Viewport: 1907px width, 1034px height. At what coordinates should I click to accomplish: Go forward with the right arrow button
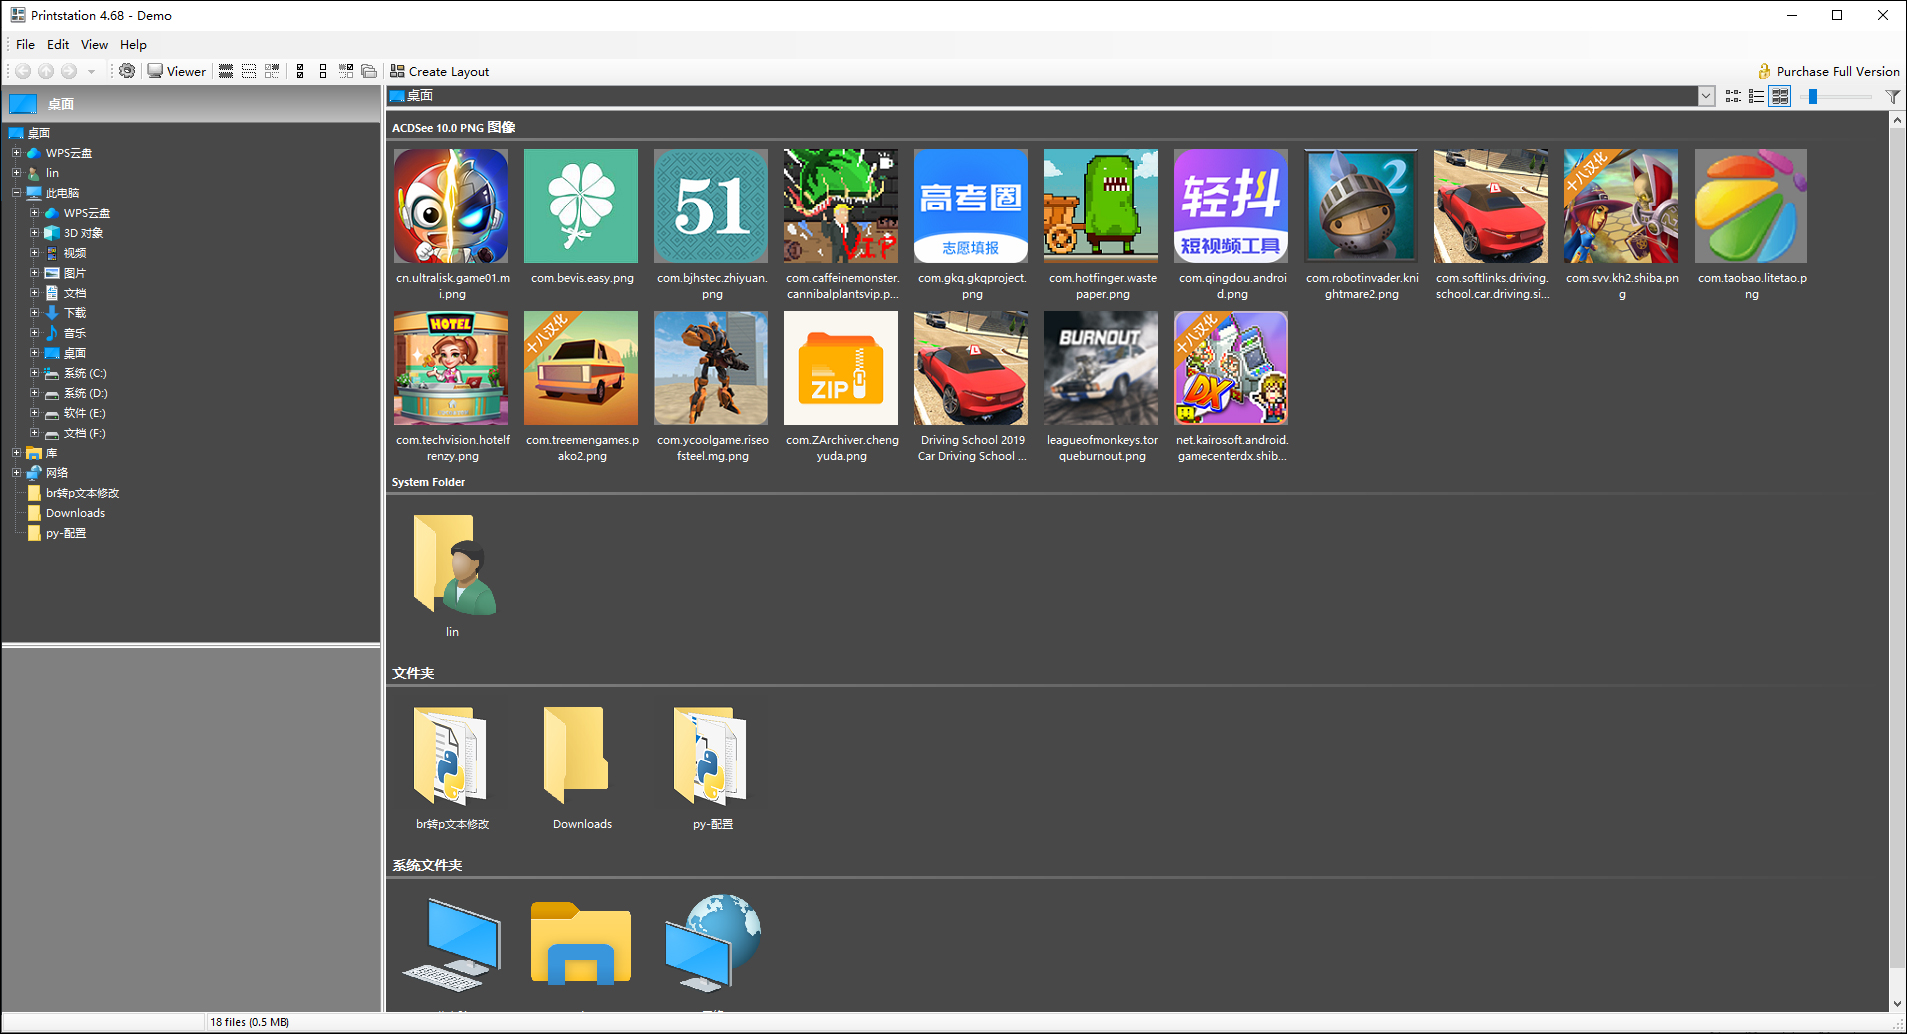[69, 71]
